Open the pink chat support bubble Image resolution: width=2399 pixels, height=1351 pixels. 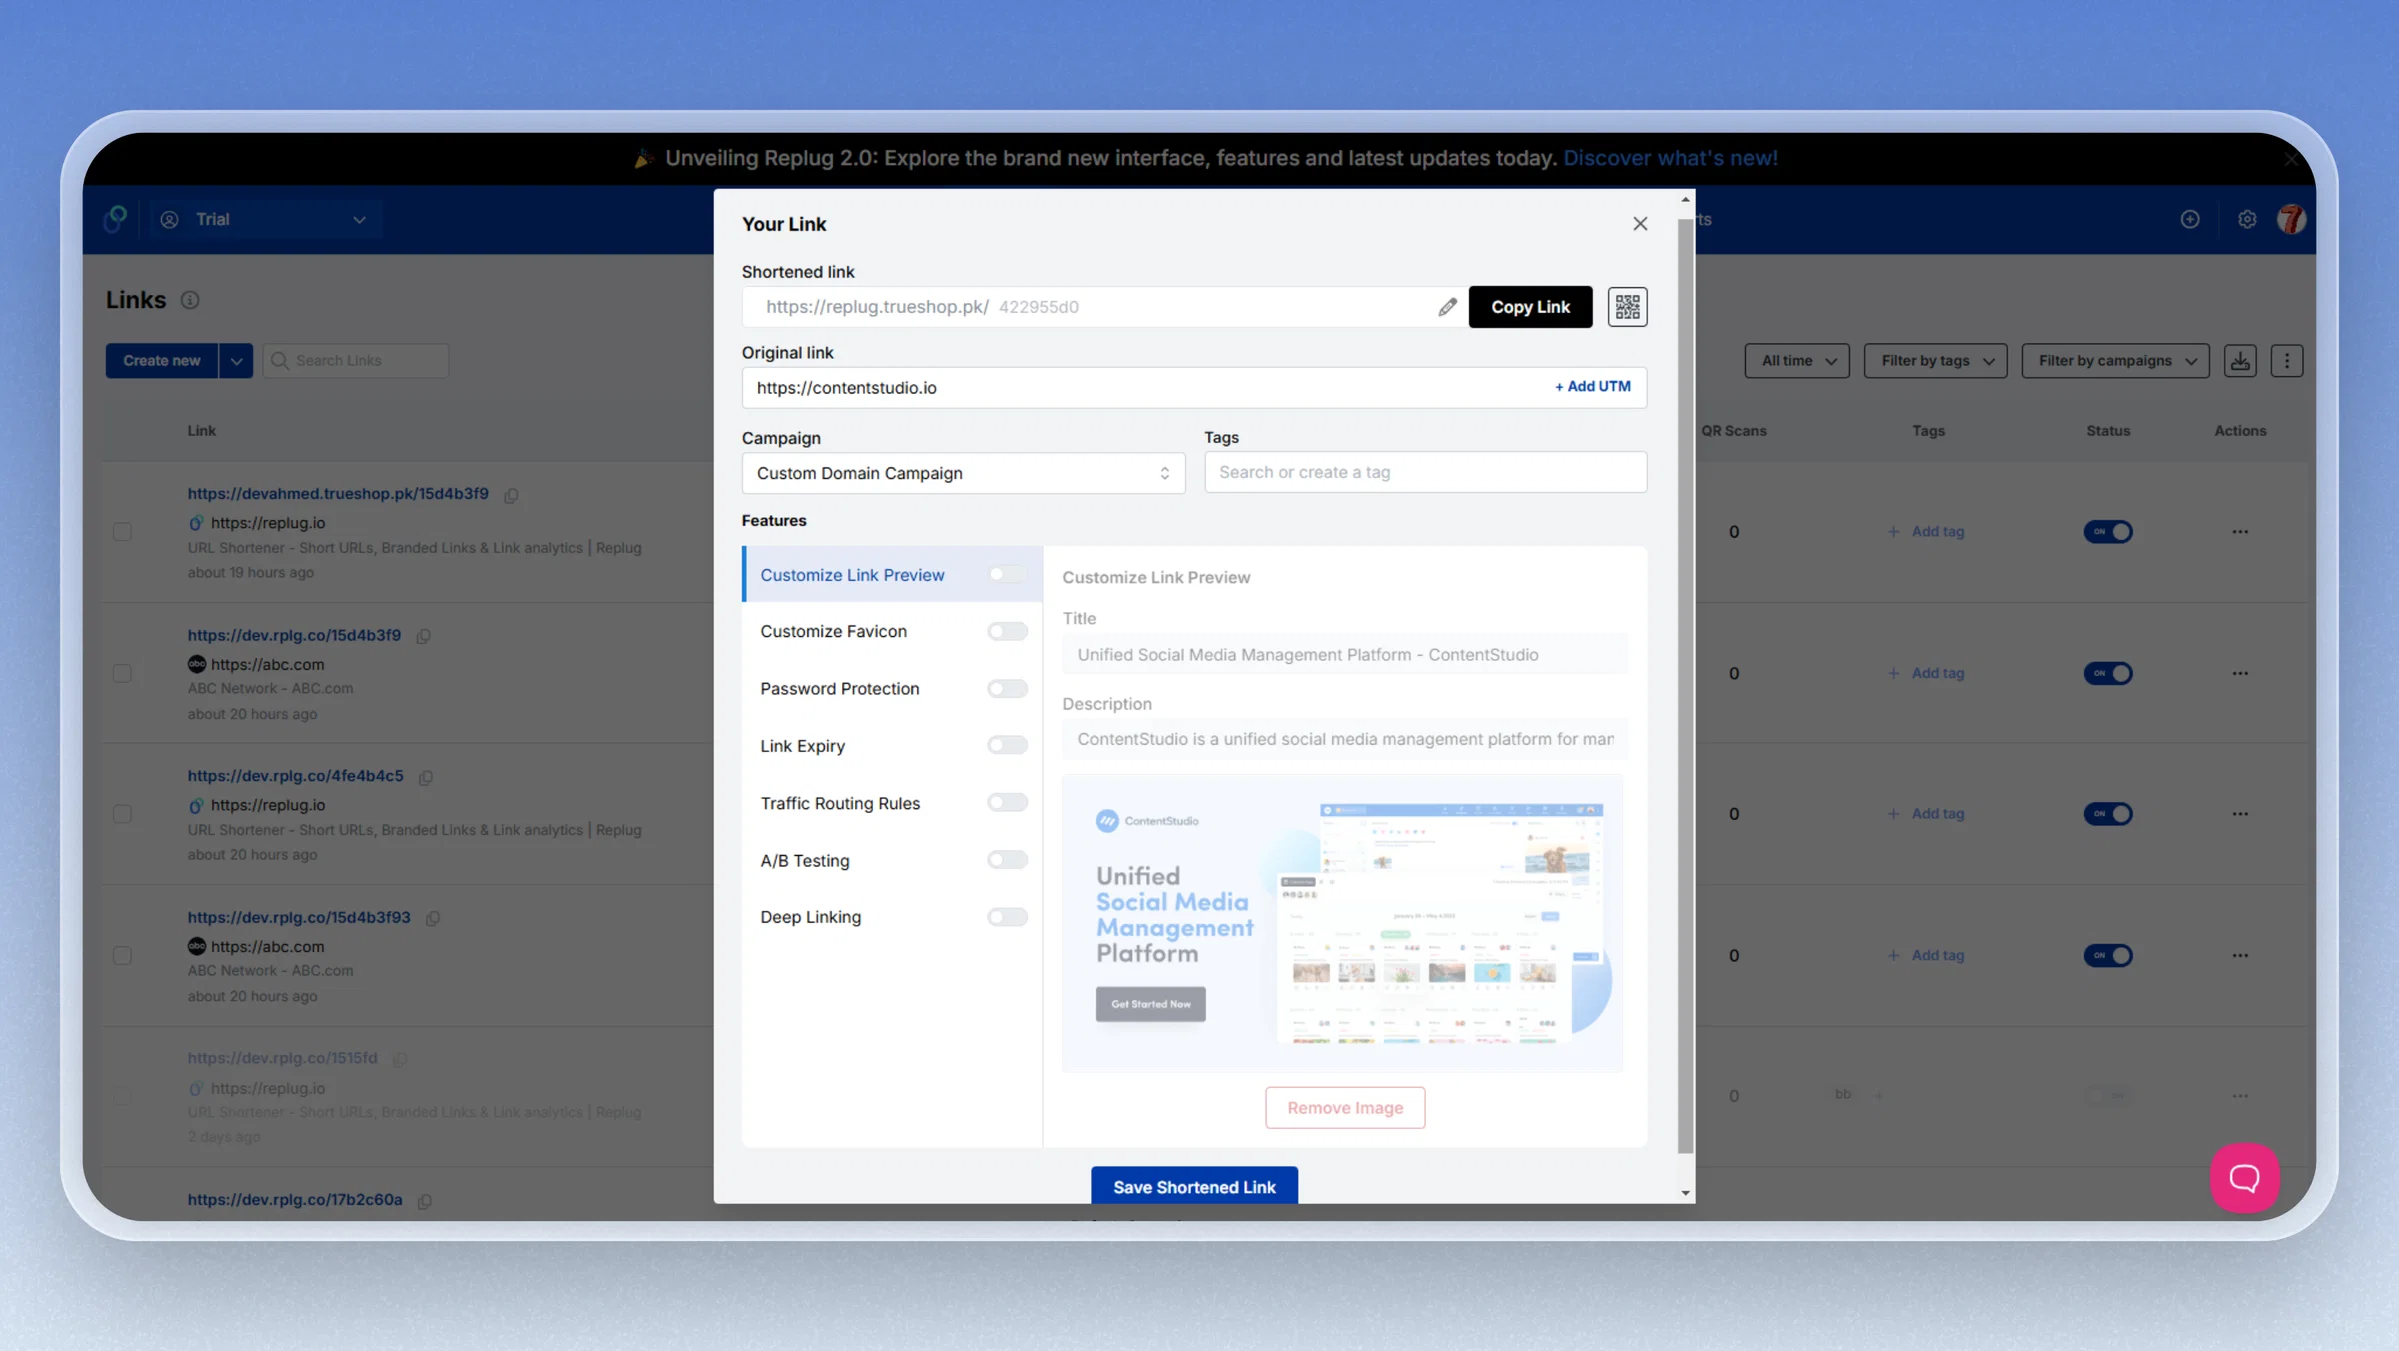[2244, 1177]
